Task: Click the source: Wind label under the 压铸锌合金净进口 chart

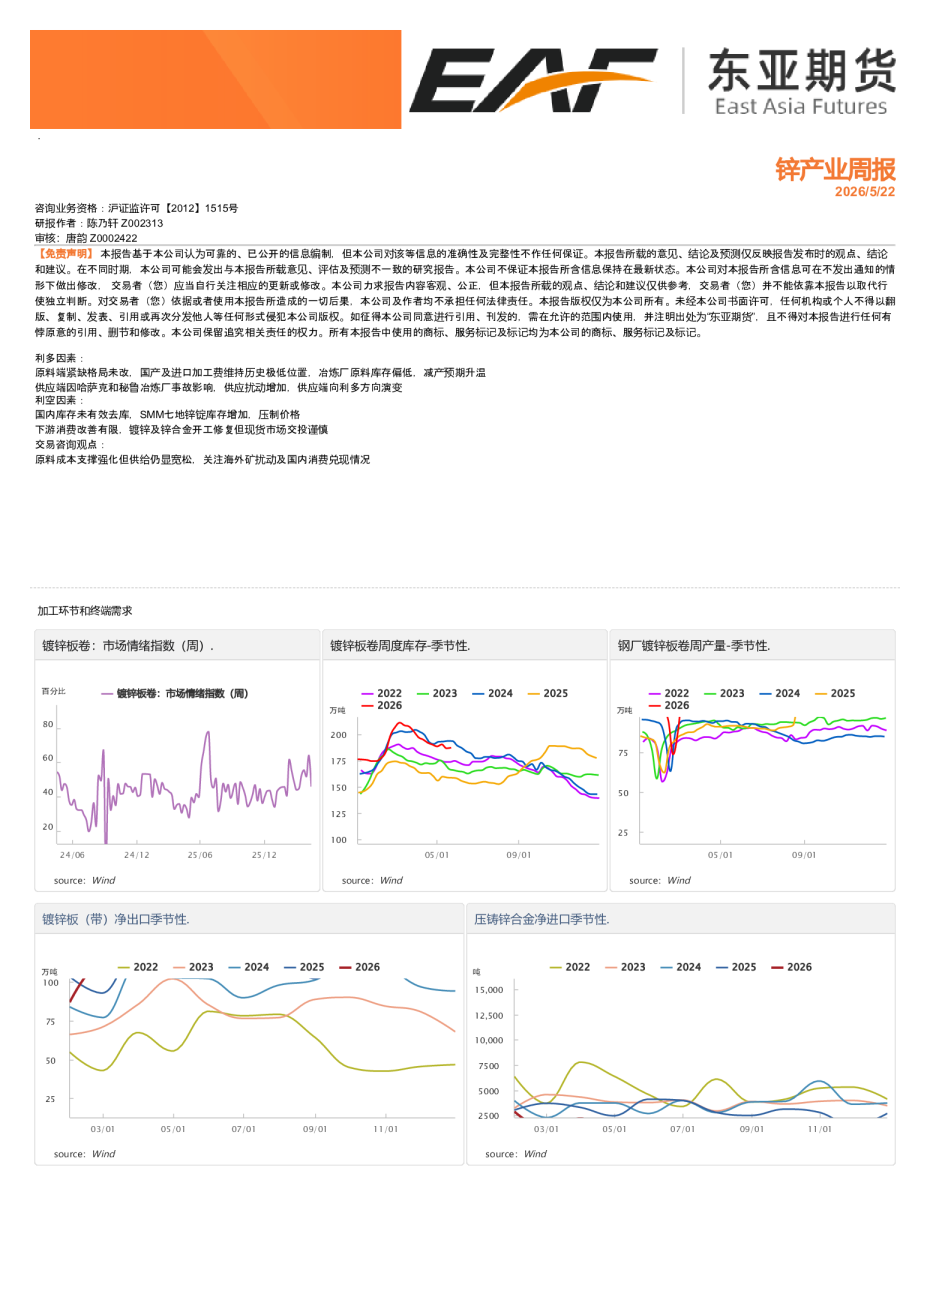Action: pyautogui.click(x=516, y=1154)
